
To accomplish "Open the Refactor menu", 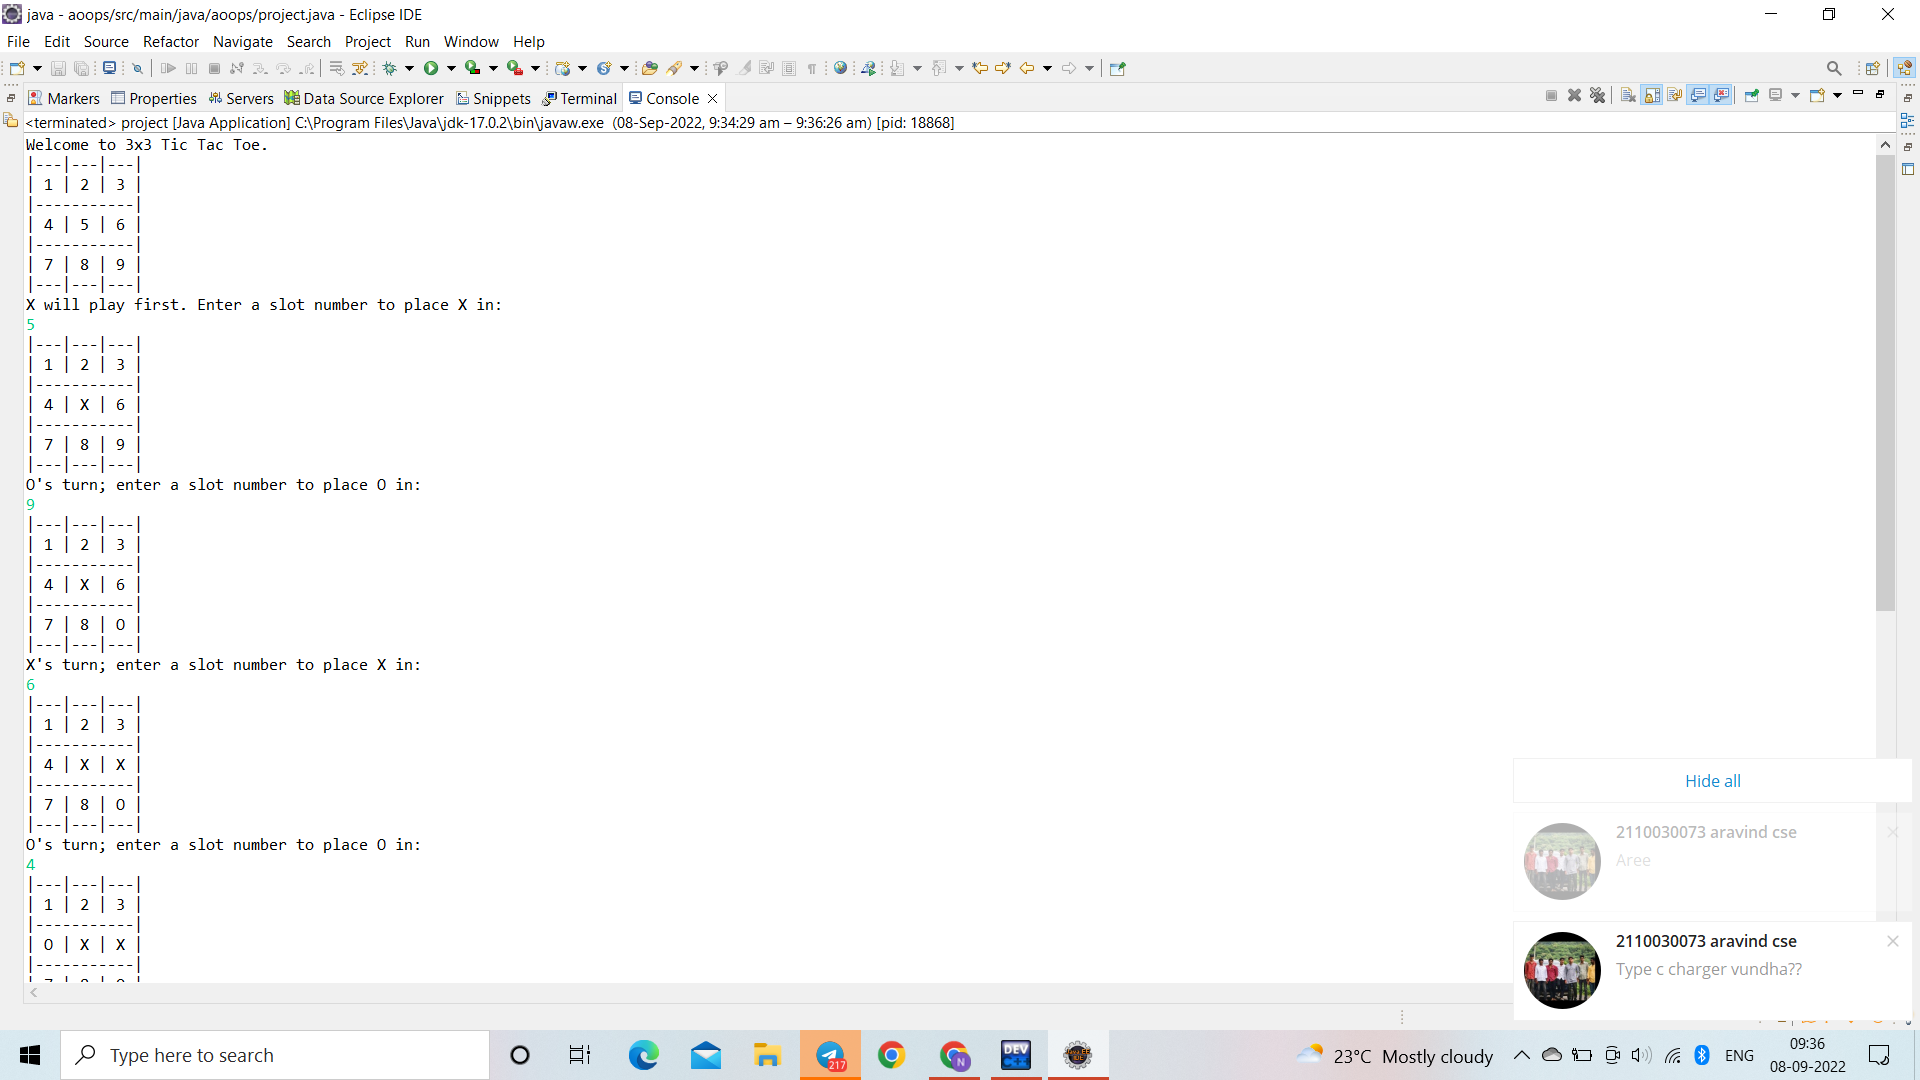I will 170,41.
